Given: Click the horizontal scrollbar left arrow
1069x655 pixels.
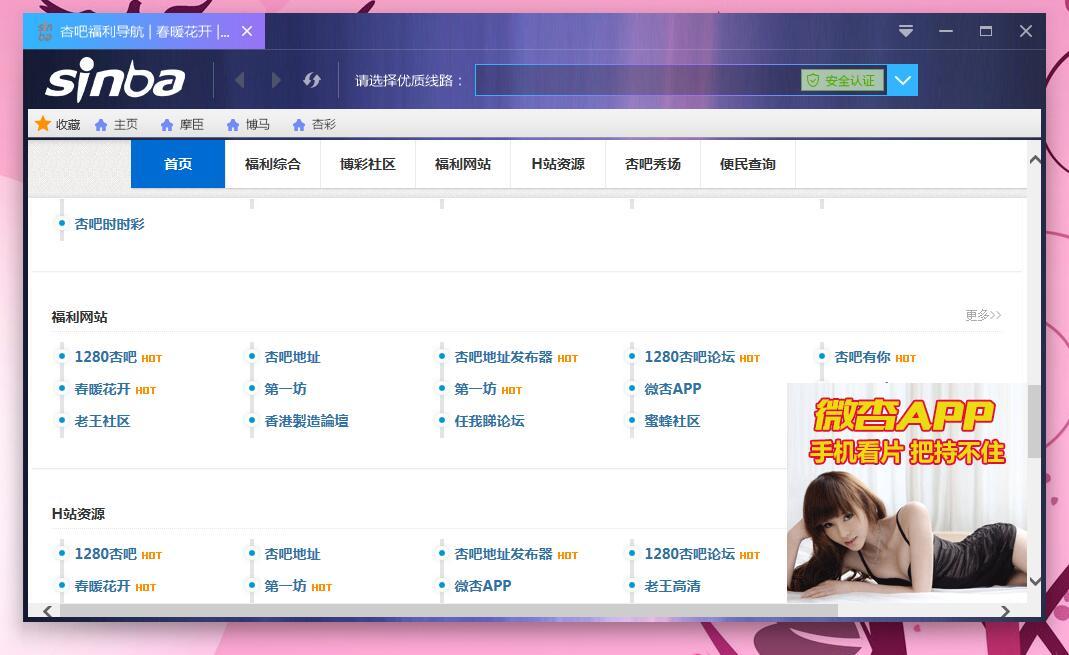Looking at the screenshot, I should tap(48, 611).
